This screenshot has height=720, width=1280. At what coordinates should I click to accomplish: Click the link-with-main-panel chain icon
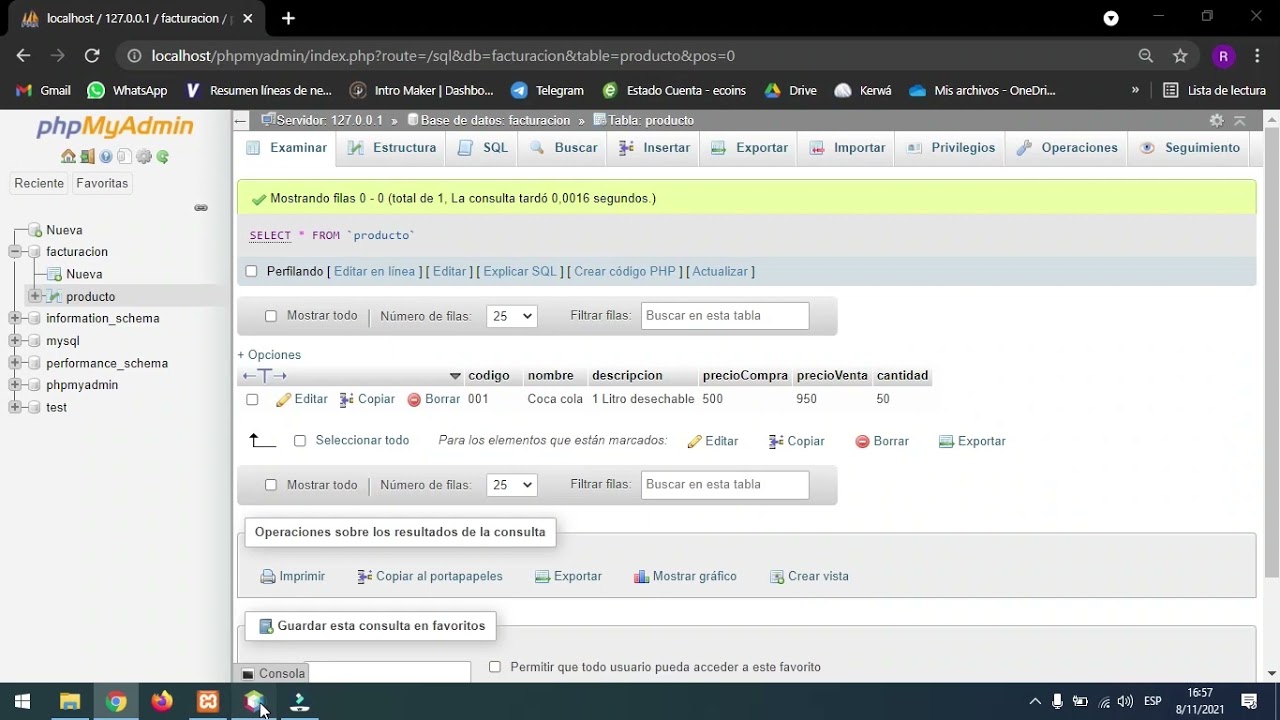click(201, 208)
